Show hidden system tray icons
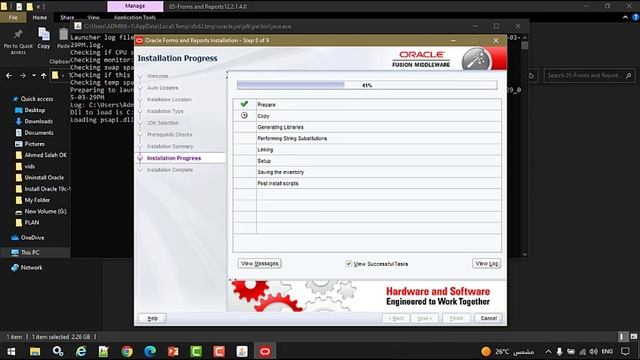 tap(548, 351)
